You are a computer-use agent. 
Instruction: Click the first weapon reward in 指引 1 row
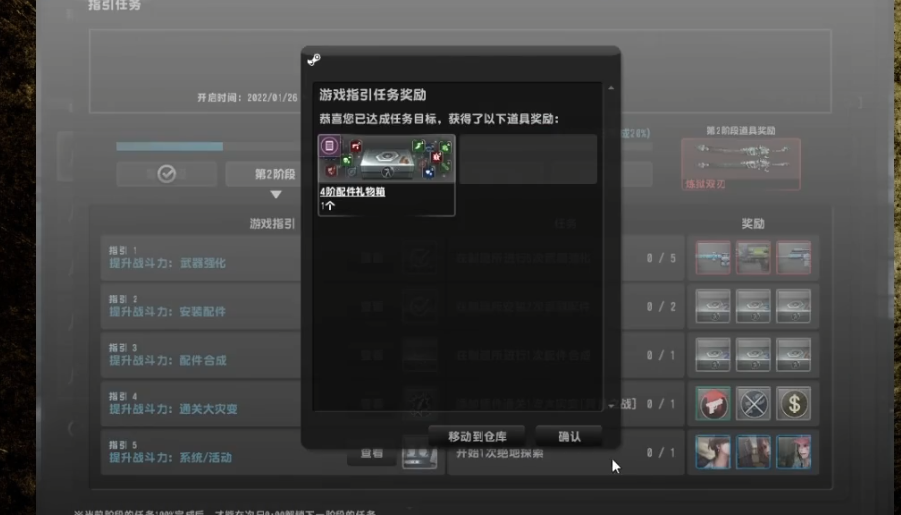(x=713, y=258)
